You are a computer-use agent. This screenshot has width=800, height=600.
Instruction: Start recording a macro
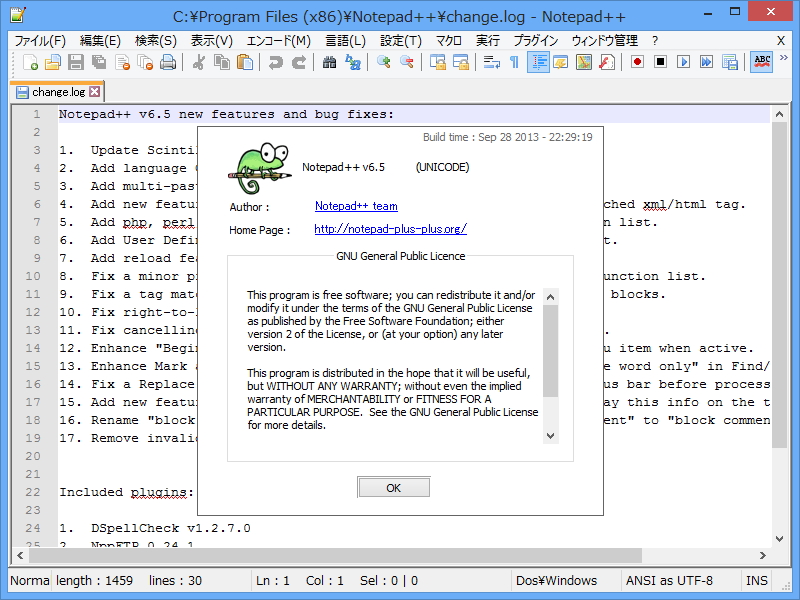(x=637, y=61)
